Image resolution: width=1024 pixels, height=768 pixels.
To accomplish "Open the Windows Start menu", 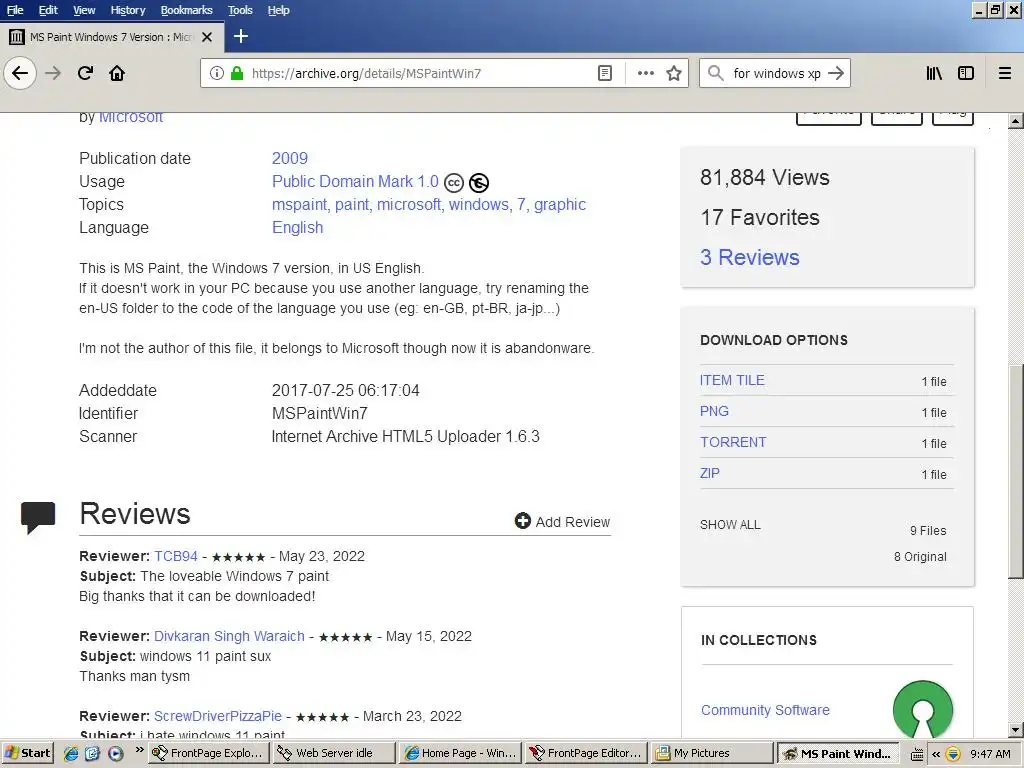I will (x=27, y=753).
